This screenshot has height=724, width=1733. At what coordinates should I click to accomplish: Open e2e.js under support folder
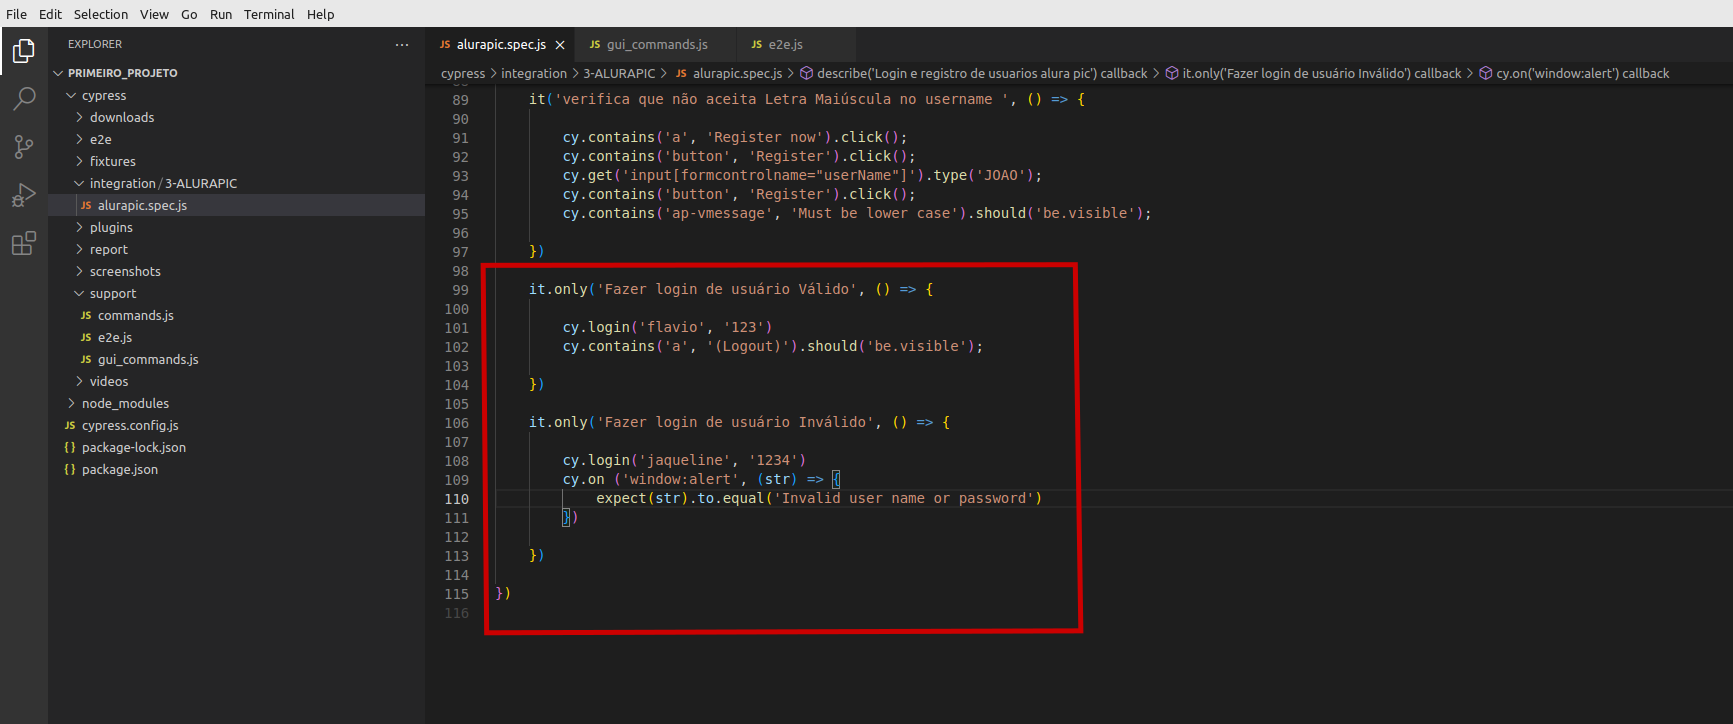click(x=237, y=338)
